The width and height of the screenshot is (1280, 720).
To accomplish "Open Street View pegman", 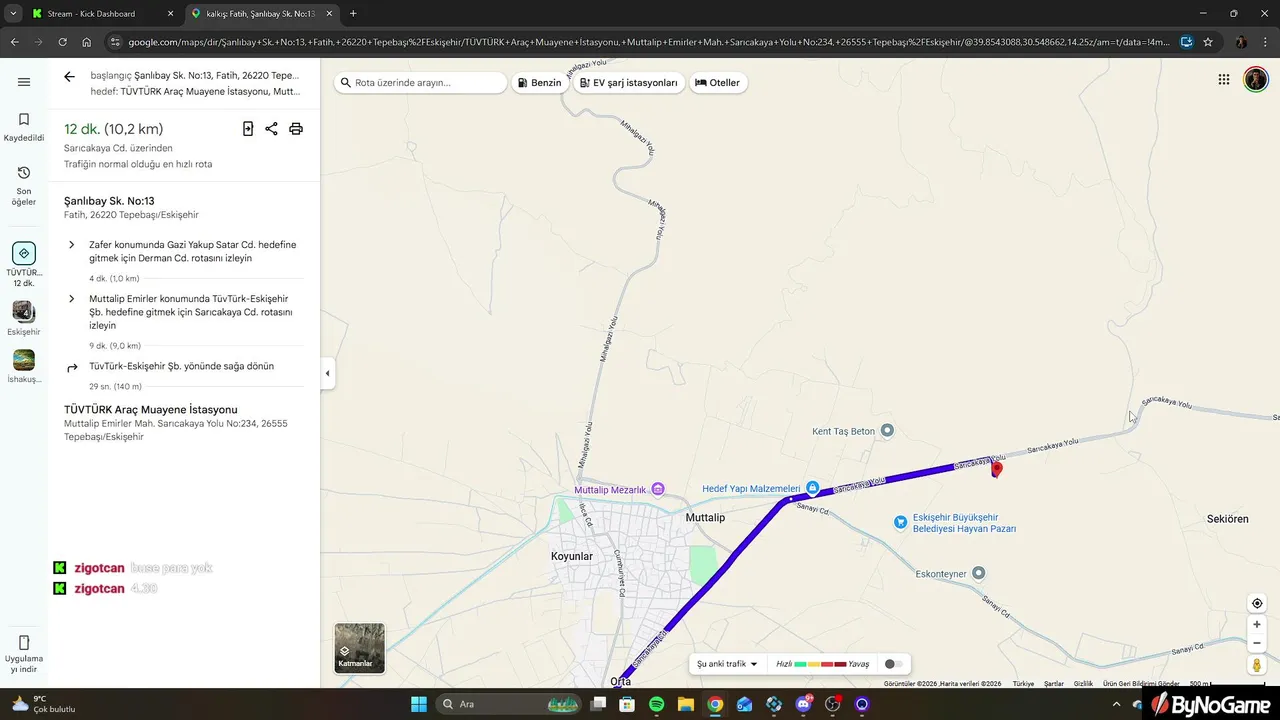I will (1257, 665).
